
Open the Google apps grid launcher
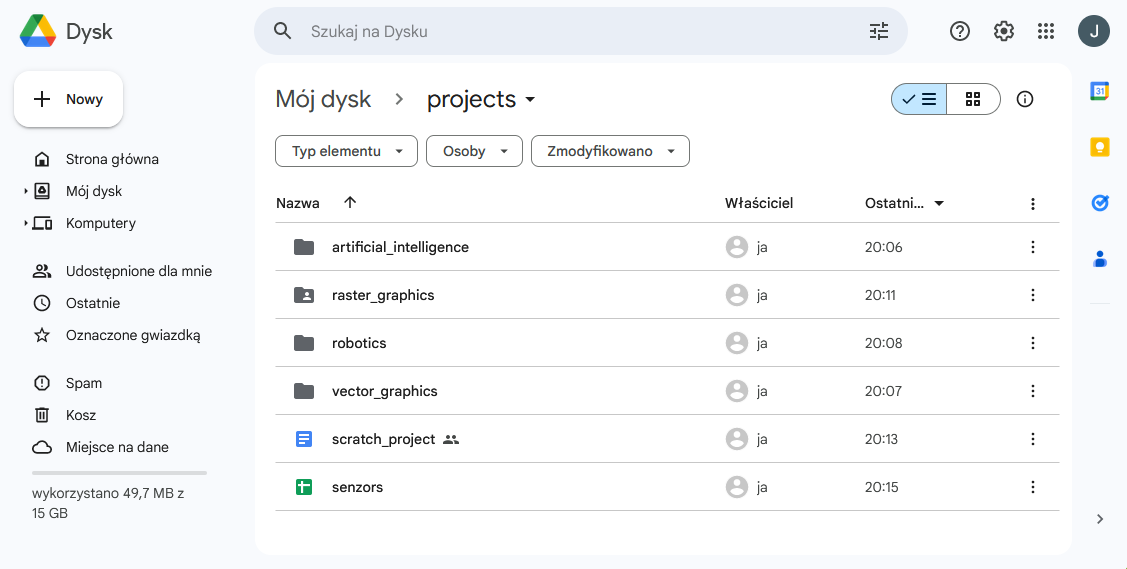[1046, 31]
